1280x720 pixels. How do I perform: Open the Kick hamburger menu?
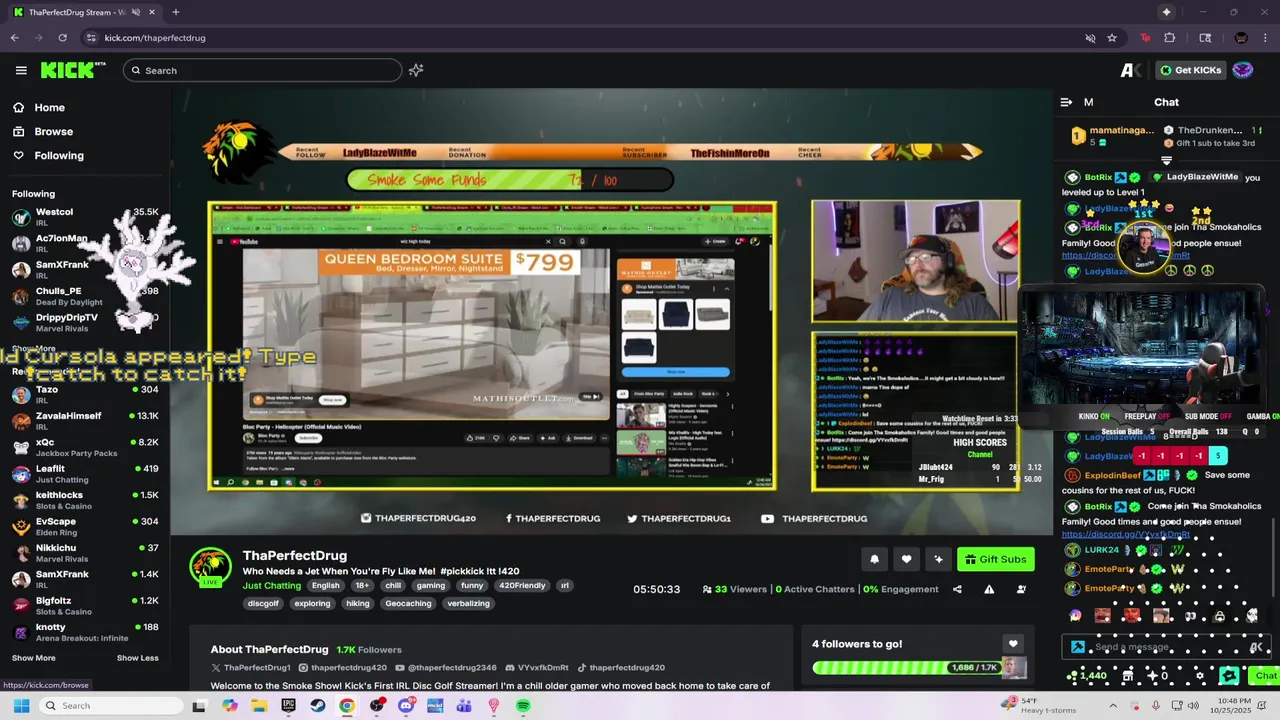(x=21, y=70)
